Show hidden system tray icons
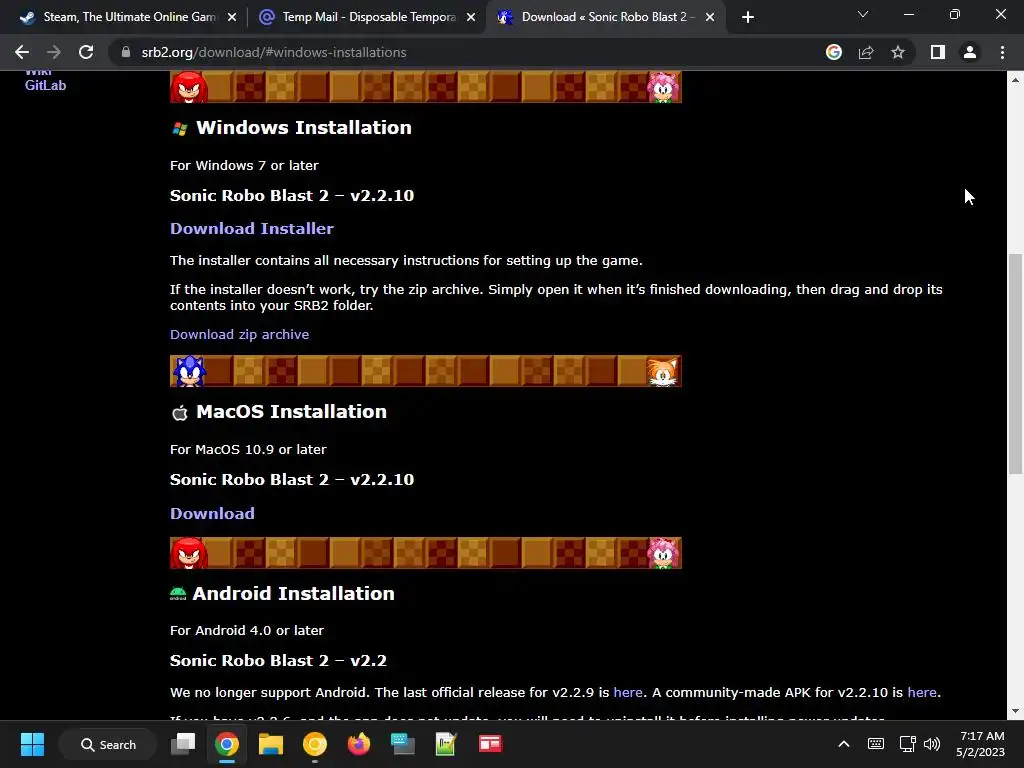The width and height of the screenshot is (1024, 768). (844, 744)
